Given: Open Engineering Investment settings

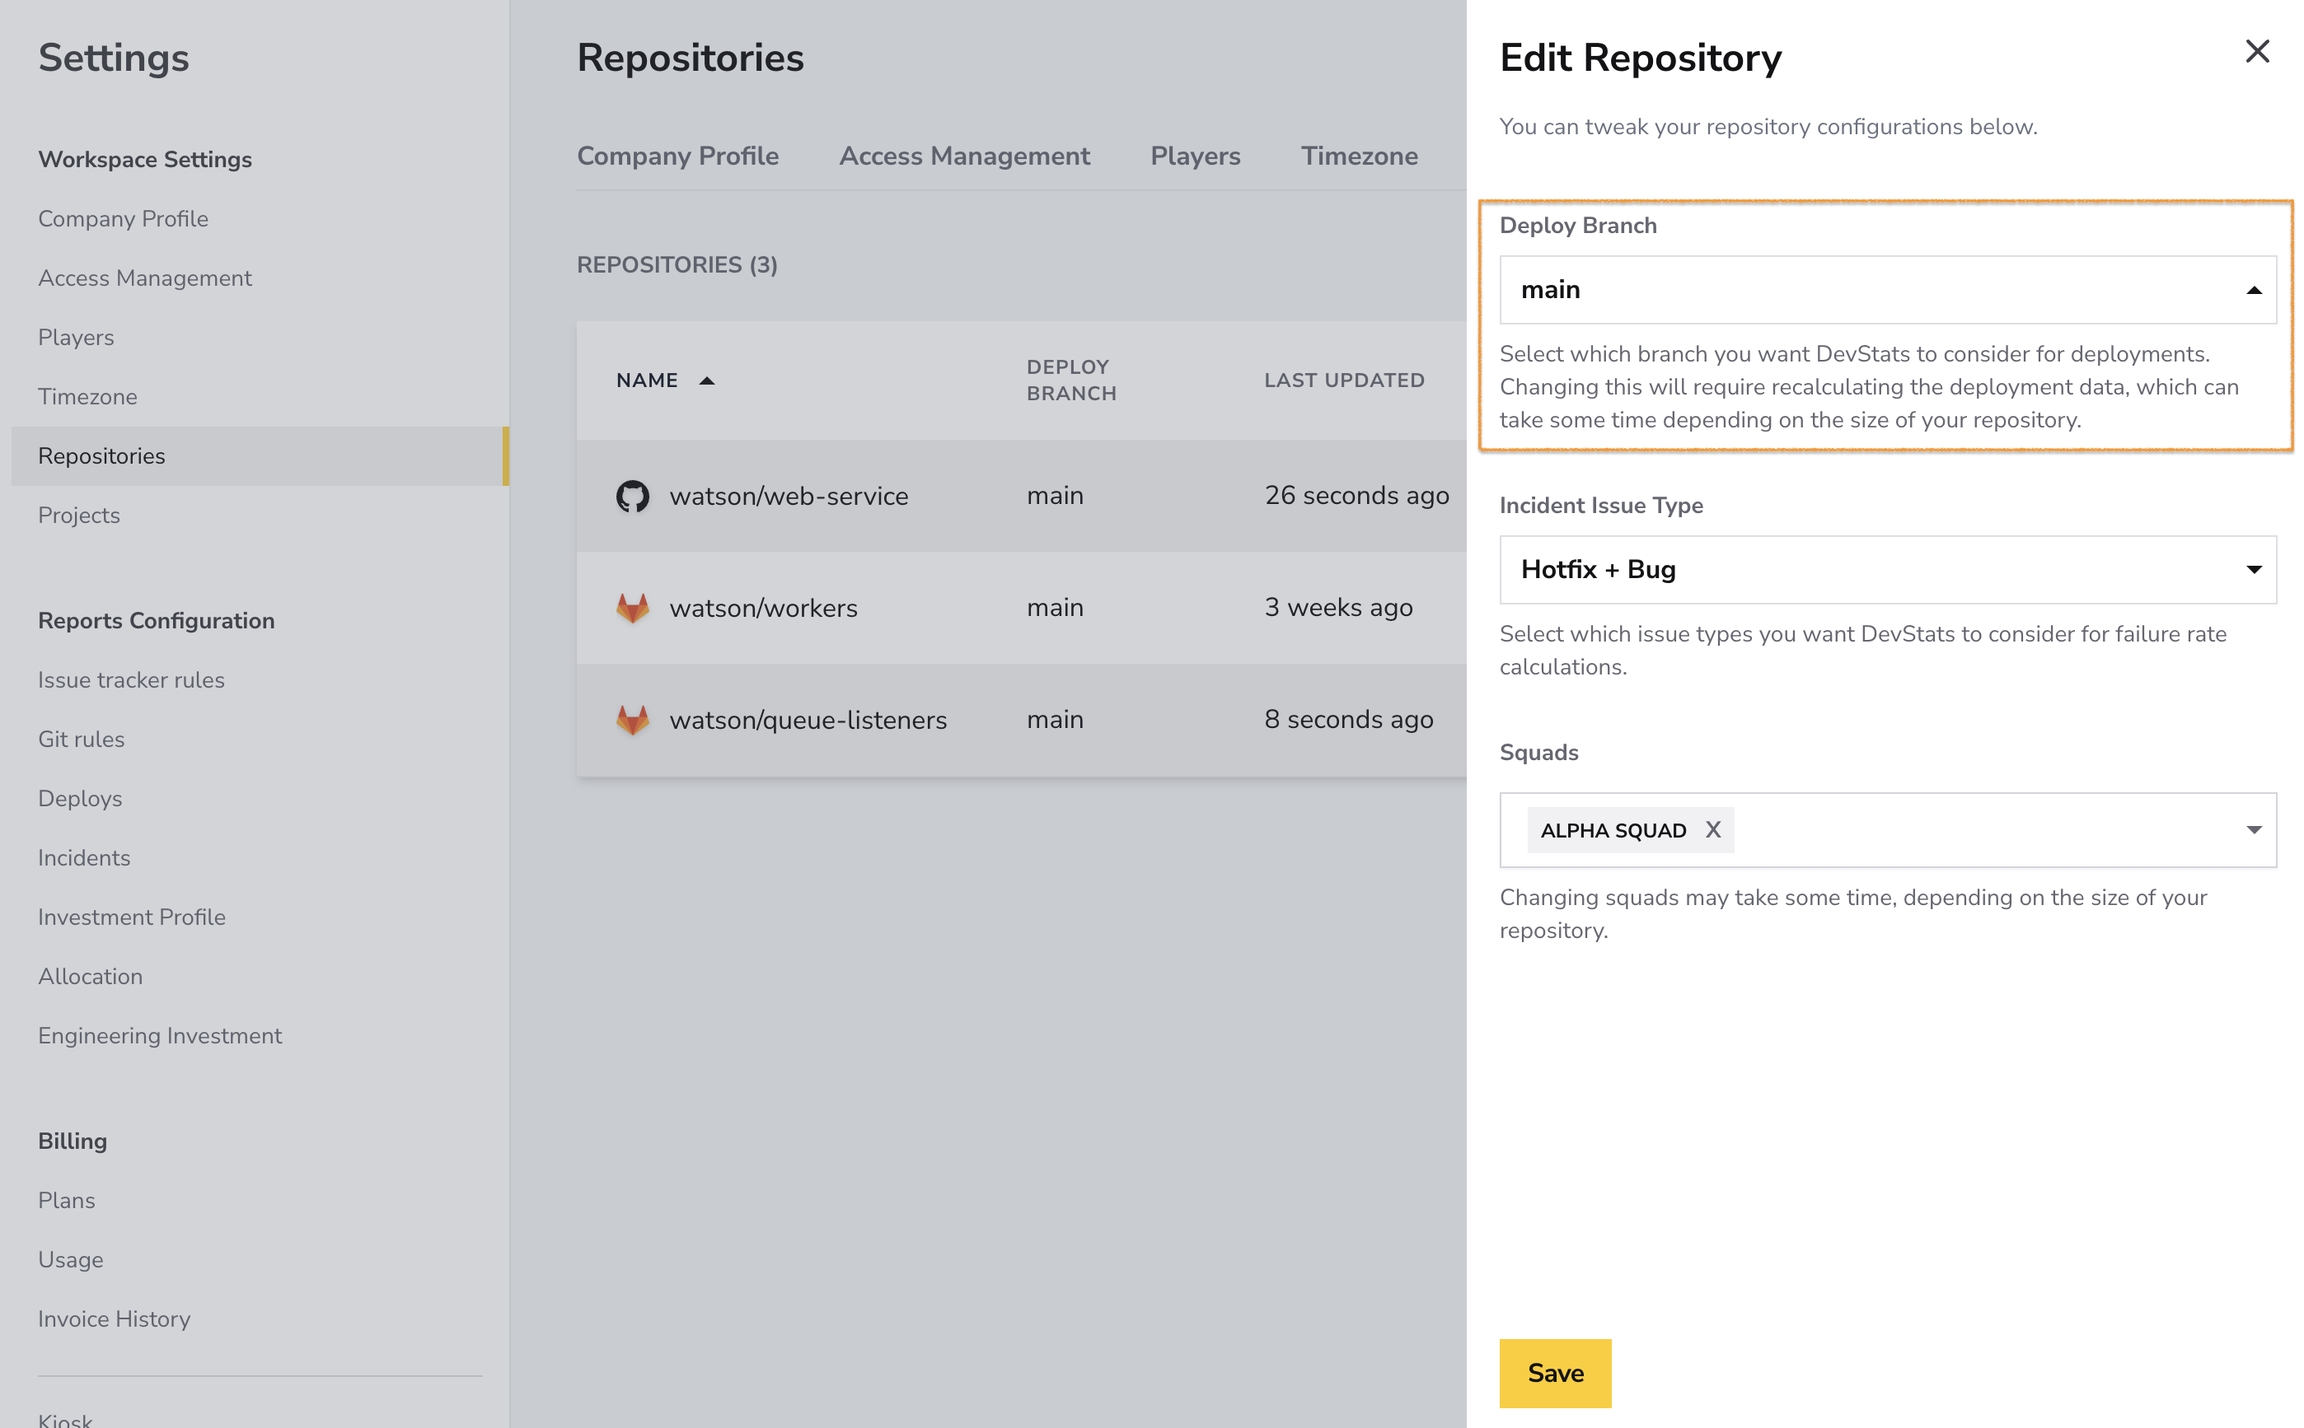Looking at the screenshot, I should click(x=160, y=1036).
